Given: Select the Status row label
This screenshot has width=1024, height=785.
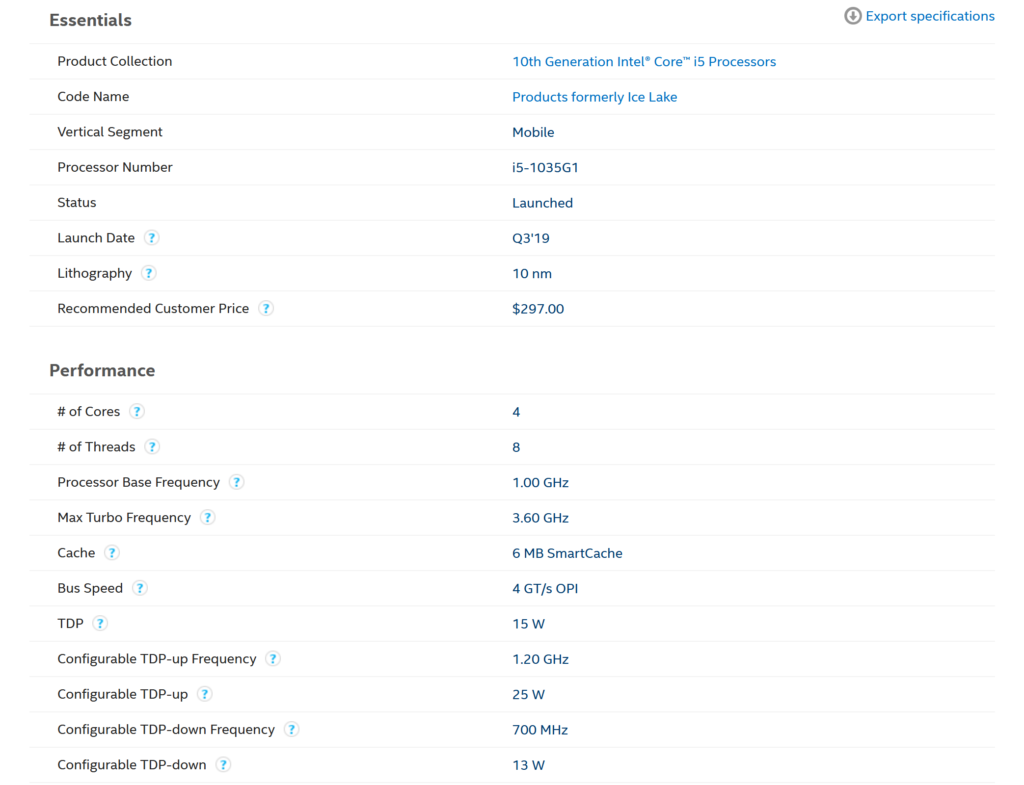Looking at the screenshot, I should (x=77, y=202).
